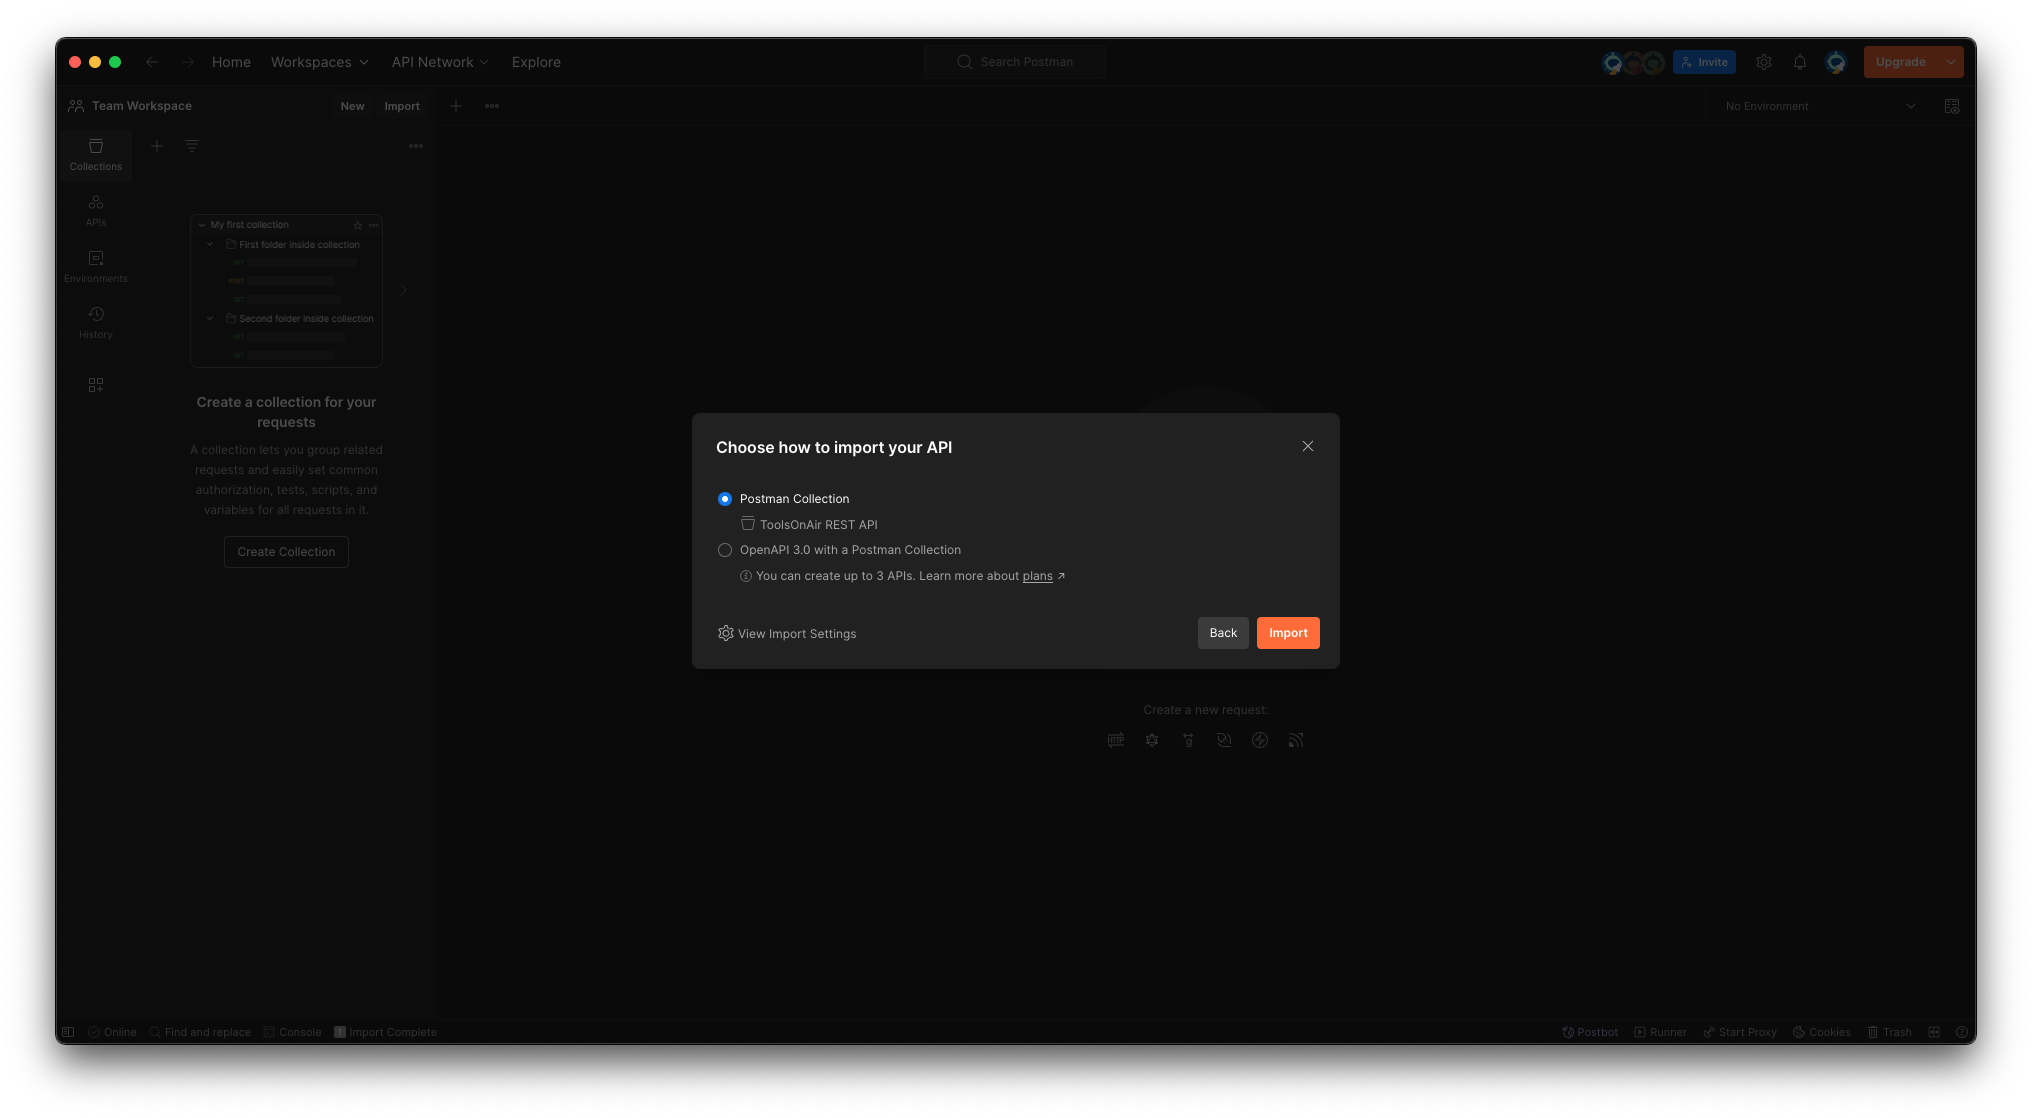The height and width of the screenshot is (1118, 2032).
Task: Configure workspace sidebar icon
Action: (96, 385)
